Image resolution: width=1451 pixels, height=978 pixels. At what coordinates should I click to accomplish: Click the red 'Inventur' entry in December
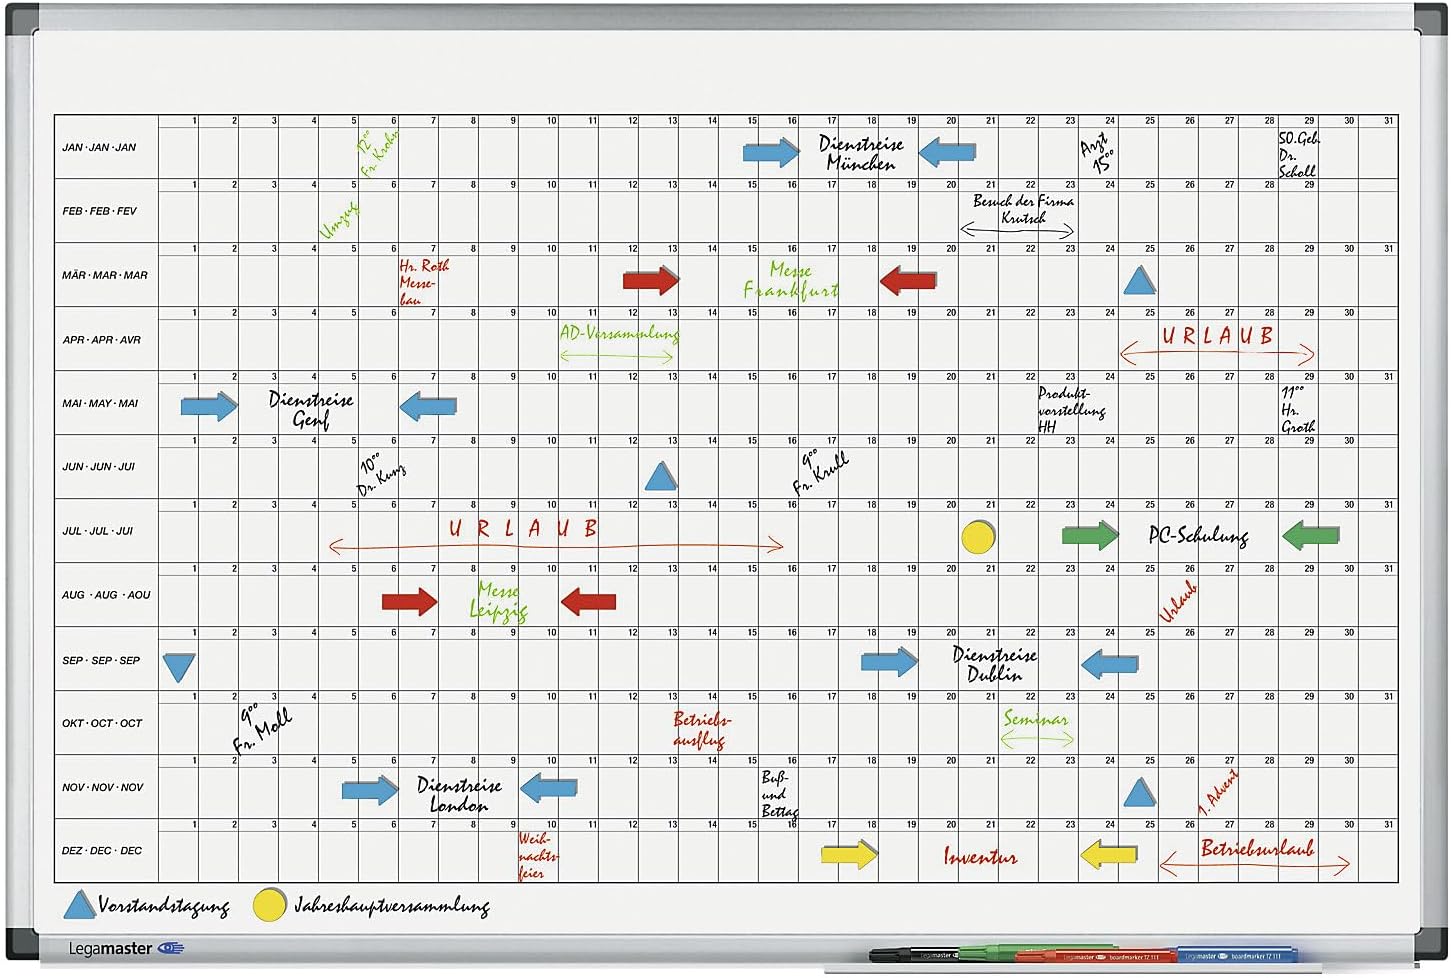point(980,856)
